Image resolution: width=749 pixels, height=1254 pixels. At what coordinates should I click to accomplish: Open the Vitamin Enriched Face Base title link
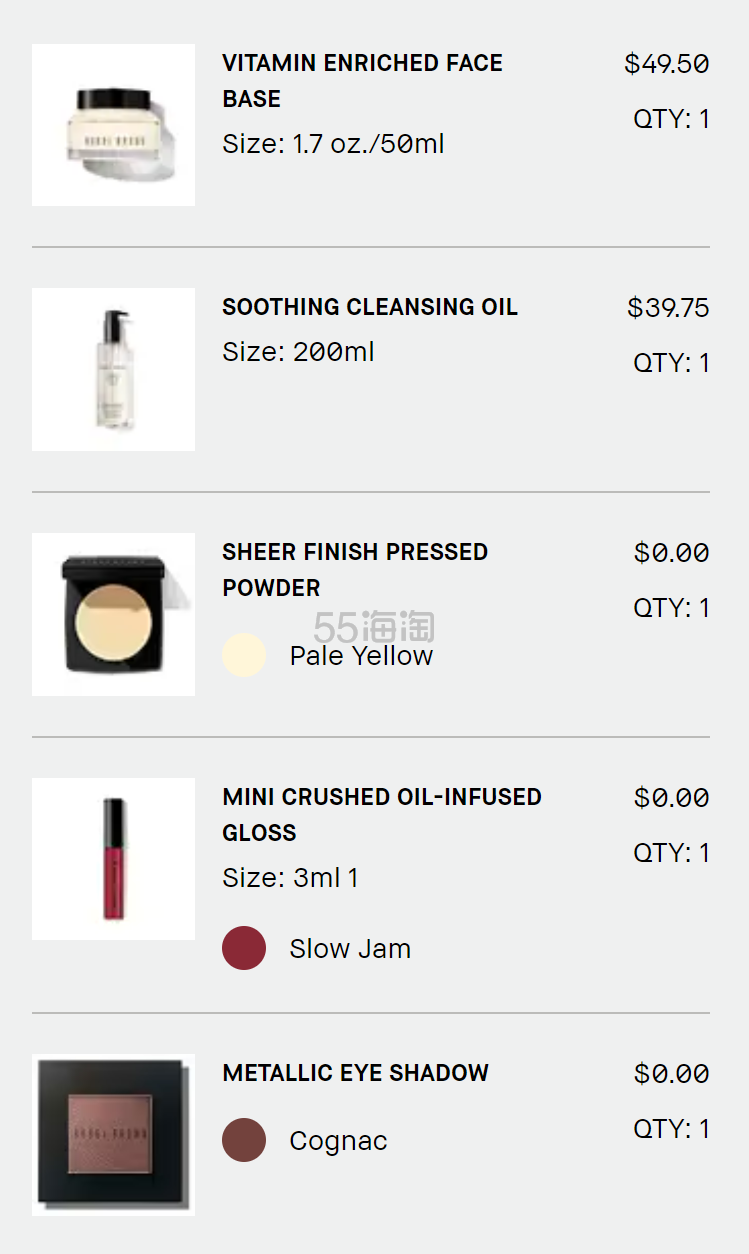pyautogui.click(x=362, y=81)
